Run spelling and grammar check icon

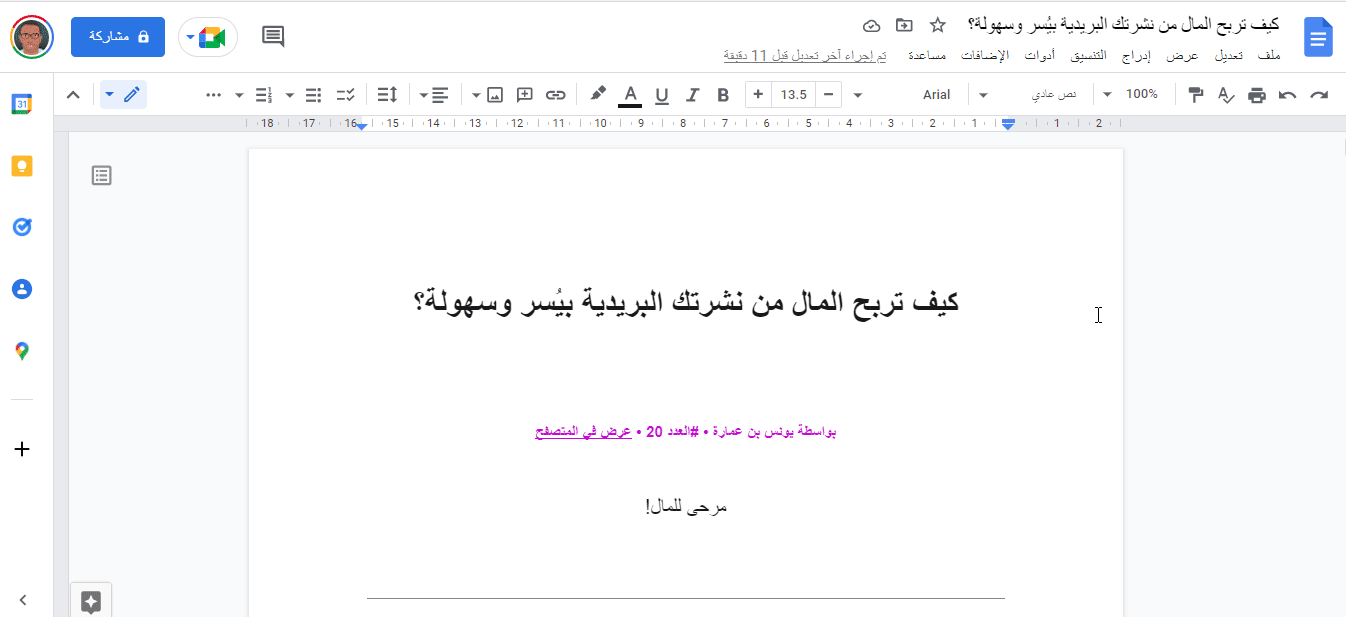click(1226, 95)
